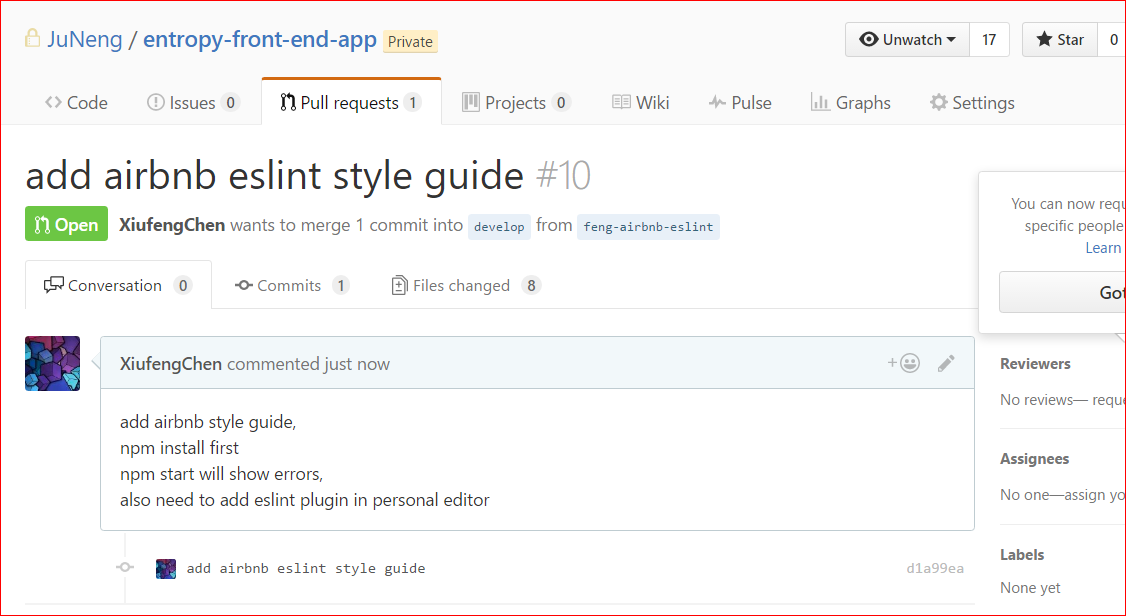Open the entropy-front-end-app repository link

[x=260, y=39]
